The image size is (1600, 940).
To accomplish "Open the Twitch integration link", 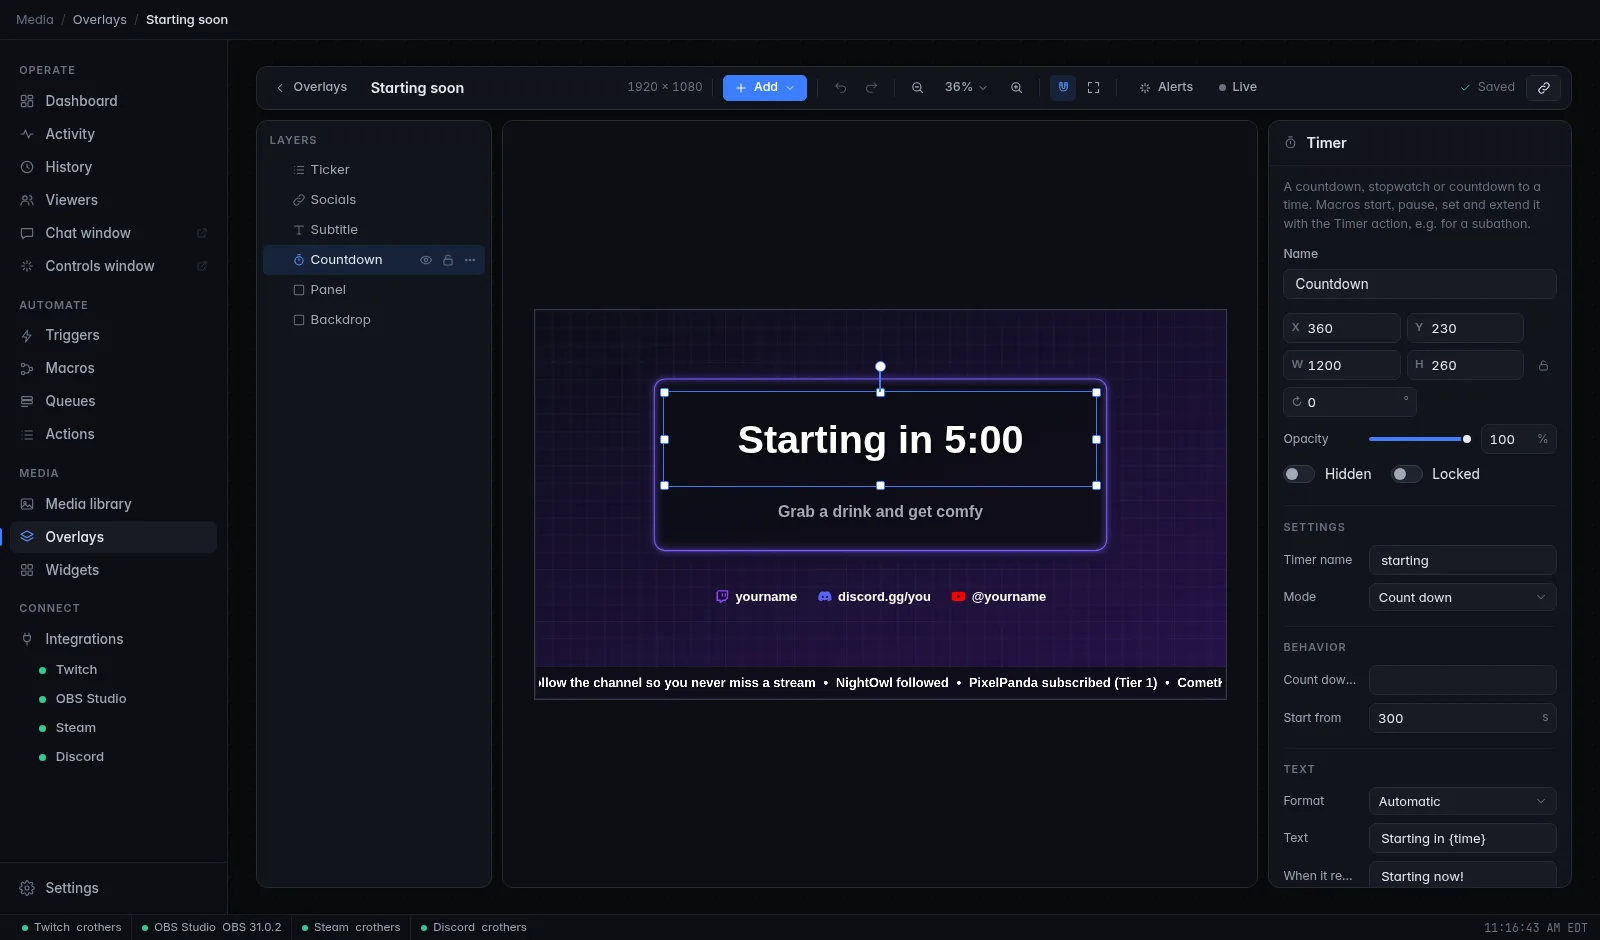I will 76,670.
